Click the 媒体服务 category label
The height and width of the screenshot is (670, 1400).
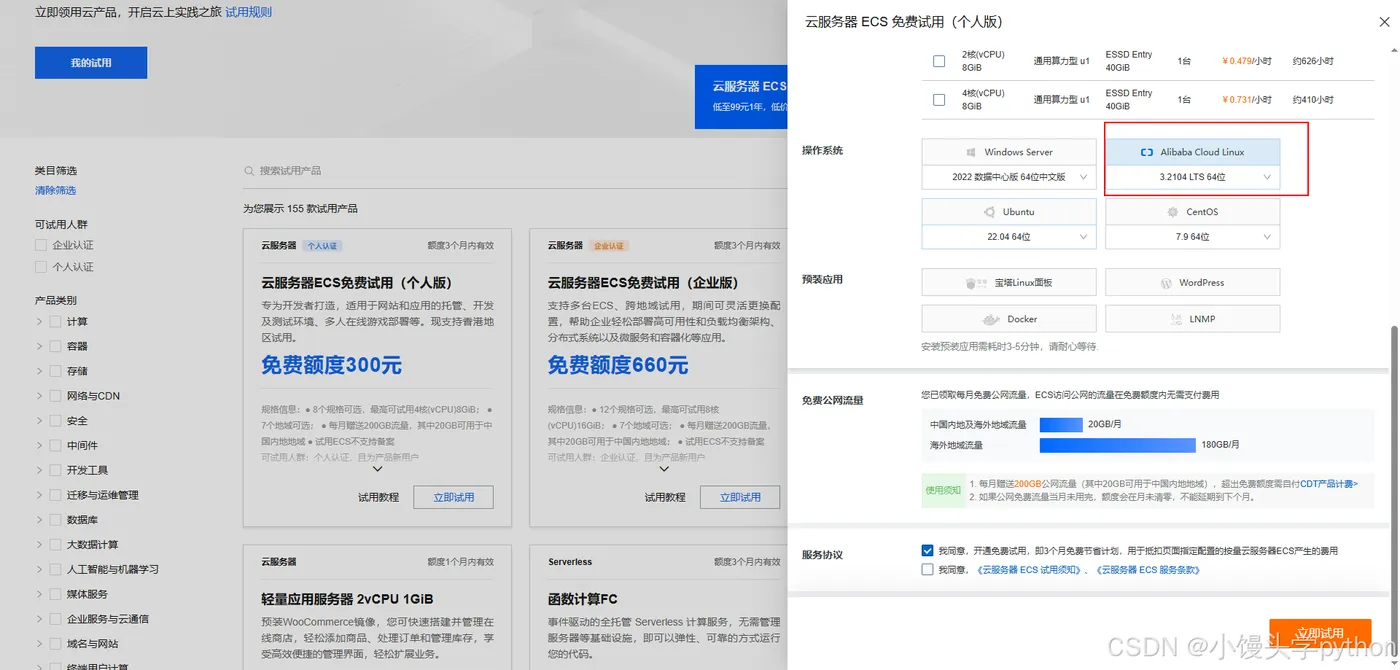click(87, 595)
